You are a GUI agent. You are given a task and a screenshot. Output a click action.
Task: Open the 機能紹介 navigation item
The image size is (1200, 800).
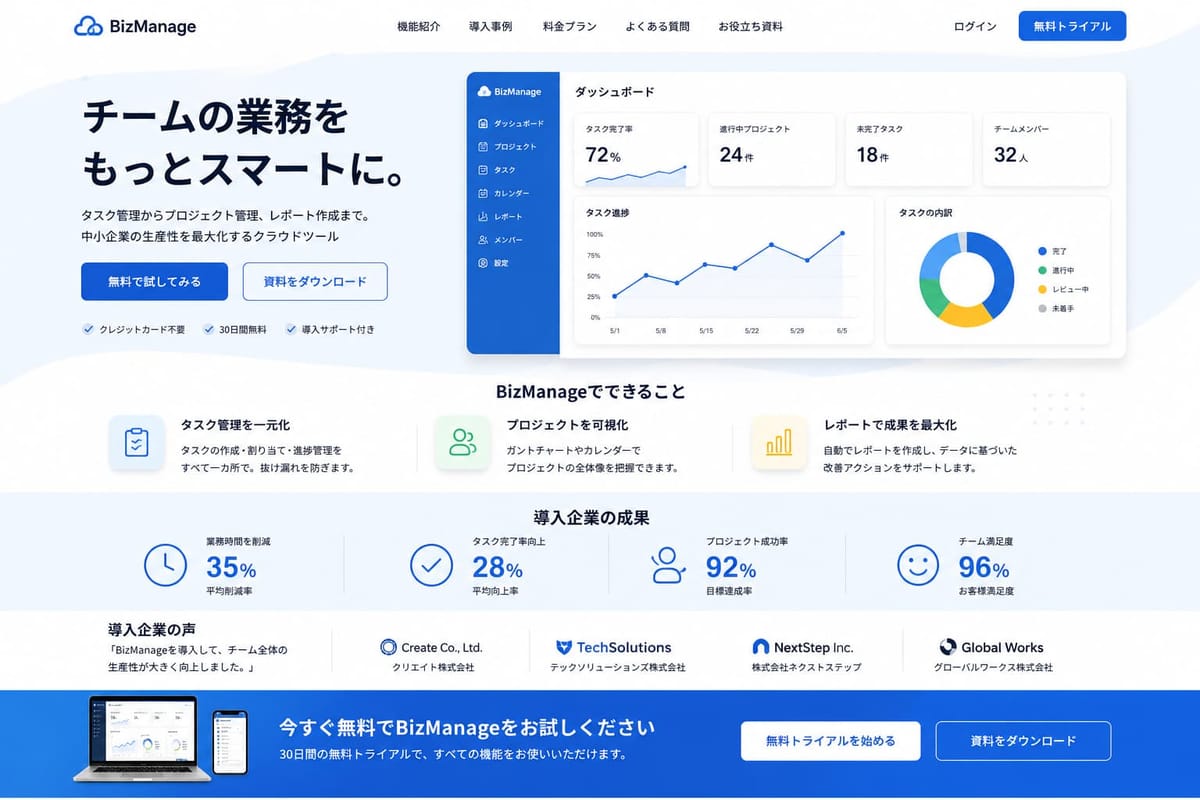click(x=418, y=27)
